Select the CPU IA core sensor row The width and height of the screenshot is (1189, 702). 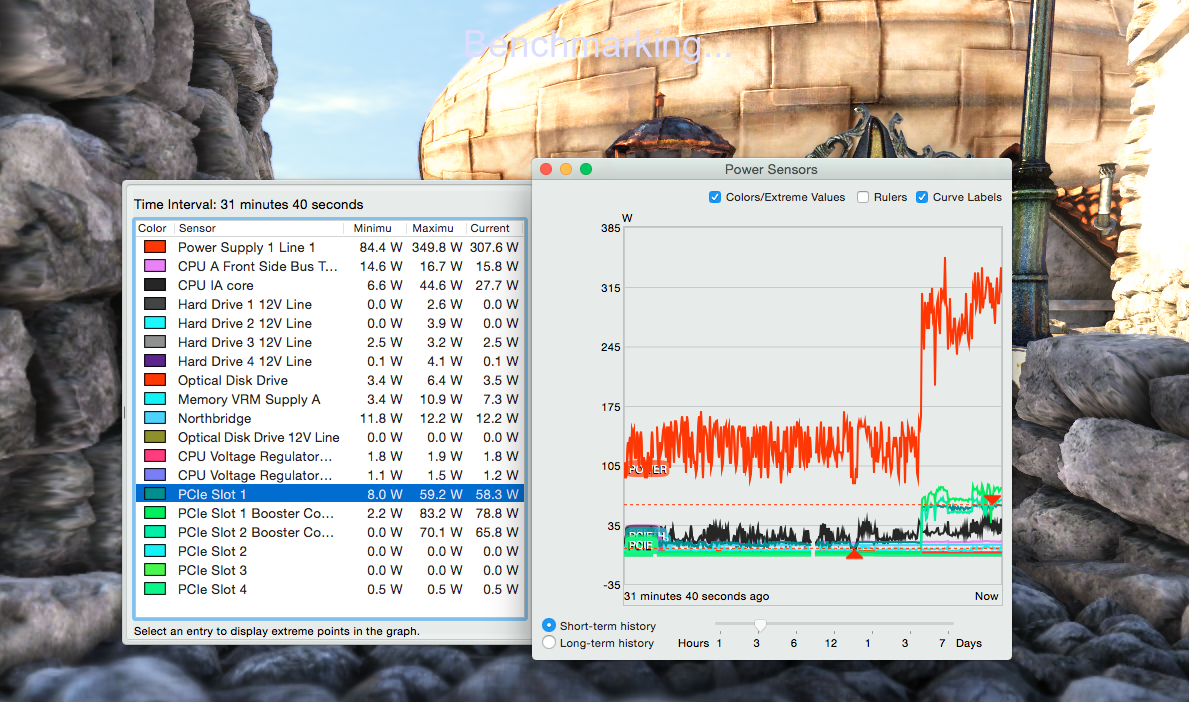[x=330, y=285]
